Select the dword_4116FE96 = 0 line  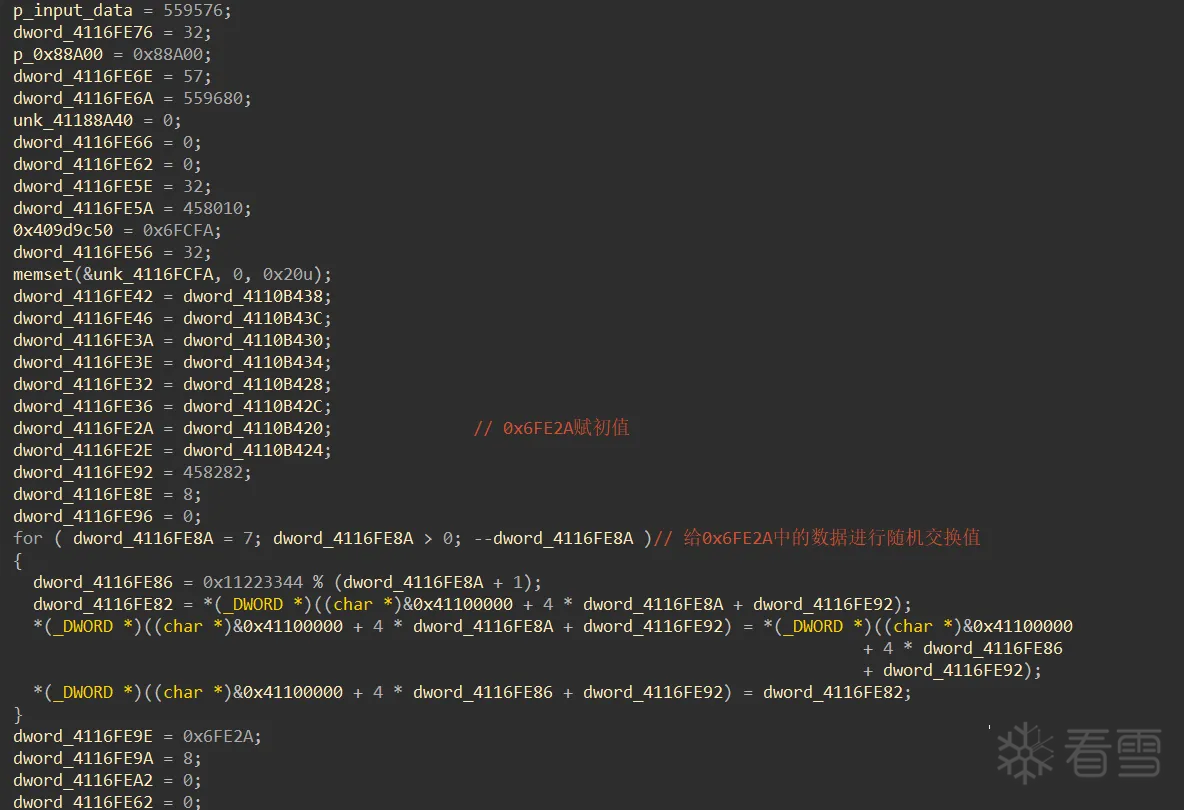(x=107, y=516)
